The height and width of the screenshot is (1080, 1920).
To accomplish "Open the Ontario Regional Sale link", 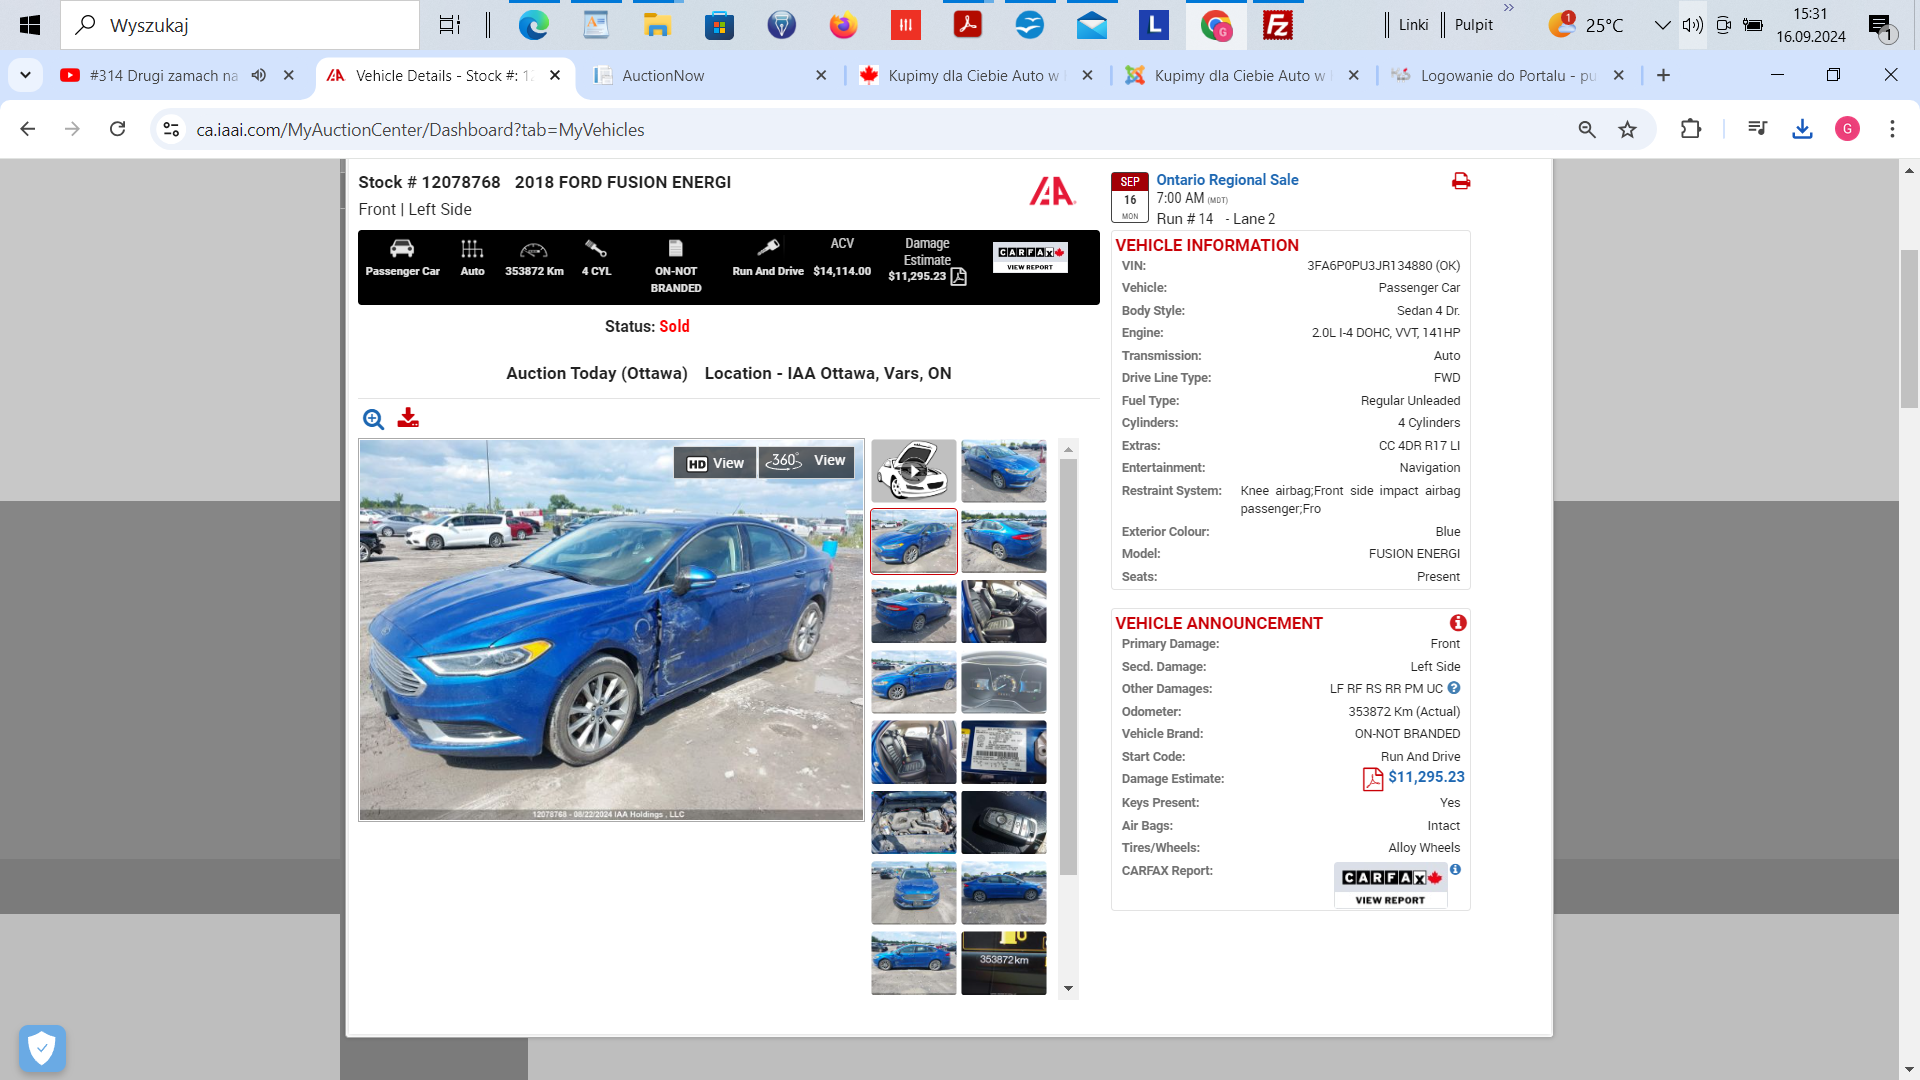I will point(1227,180).
